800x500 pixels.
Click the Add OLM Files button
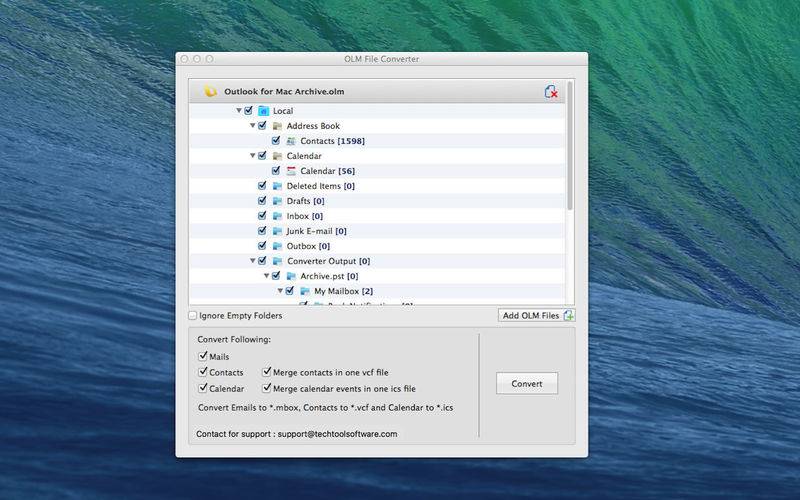[537, 315]
